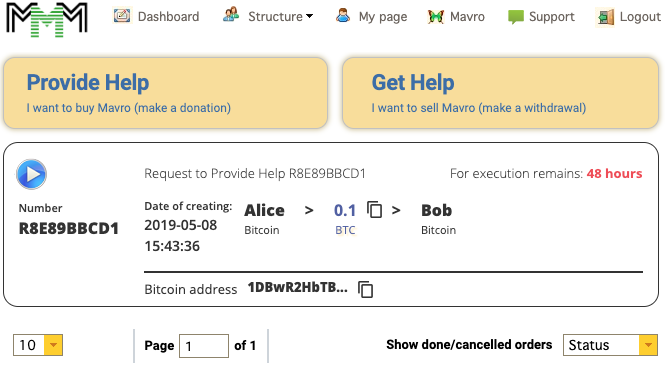
Task: Click the Logout door icon
Action: coord(606,17)
